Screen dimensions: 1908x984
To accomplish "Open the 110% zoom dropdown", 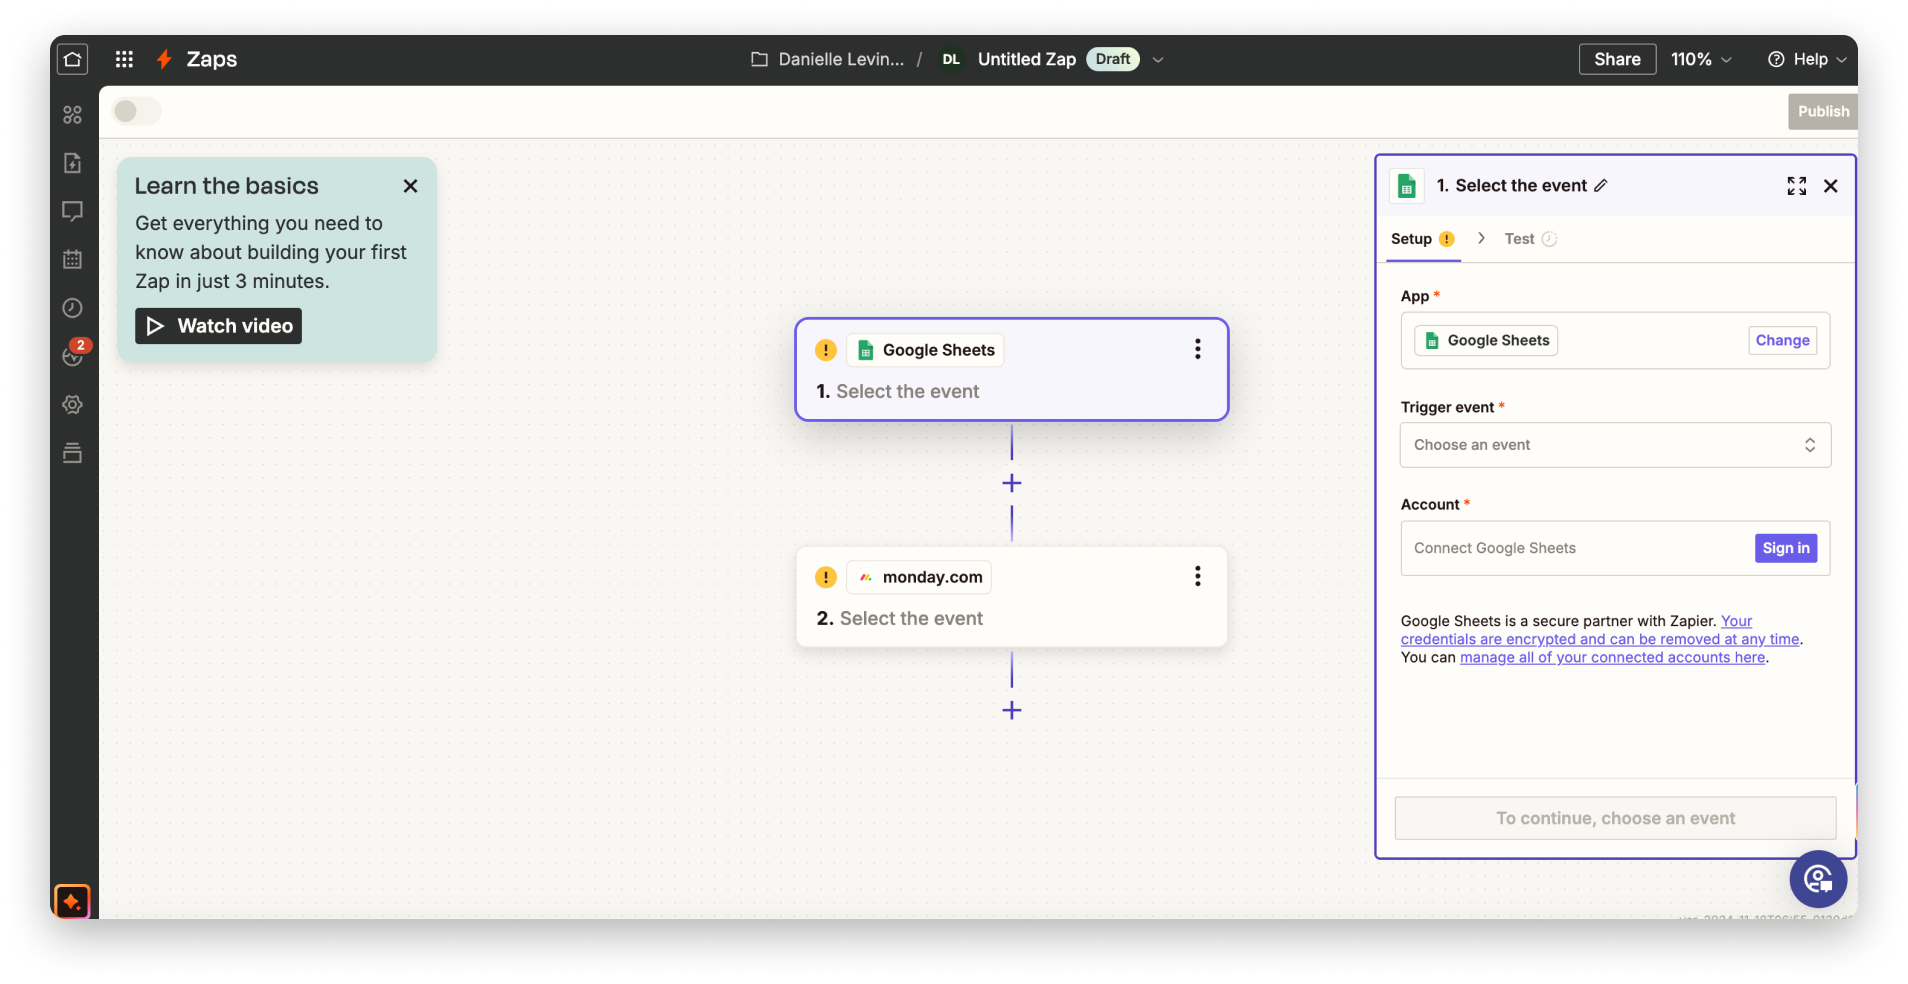I will (1701, 59).
